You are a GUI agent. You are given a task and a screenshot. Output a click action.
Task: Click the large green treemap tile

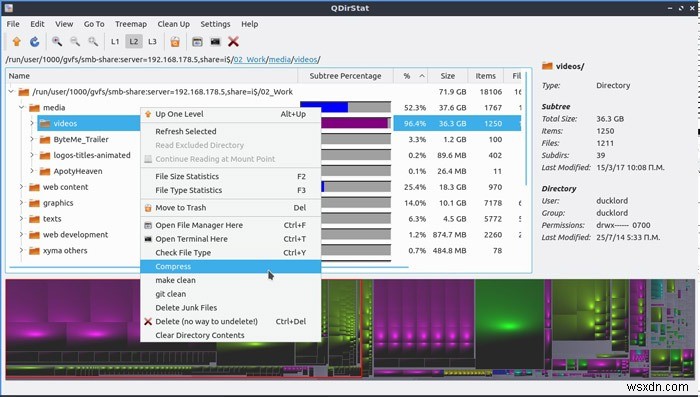[509, 324]
